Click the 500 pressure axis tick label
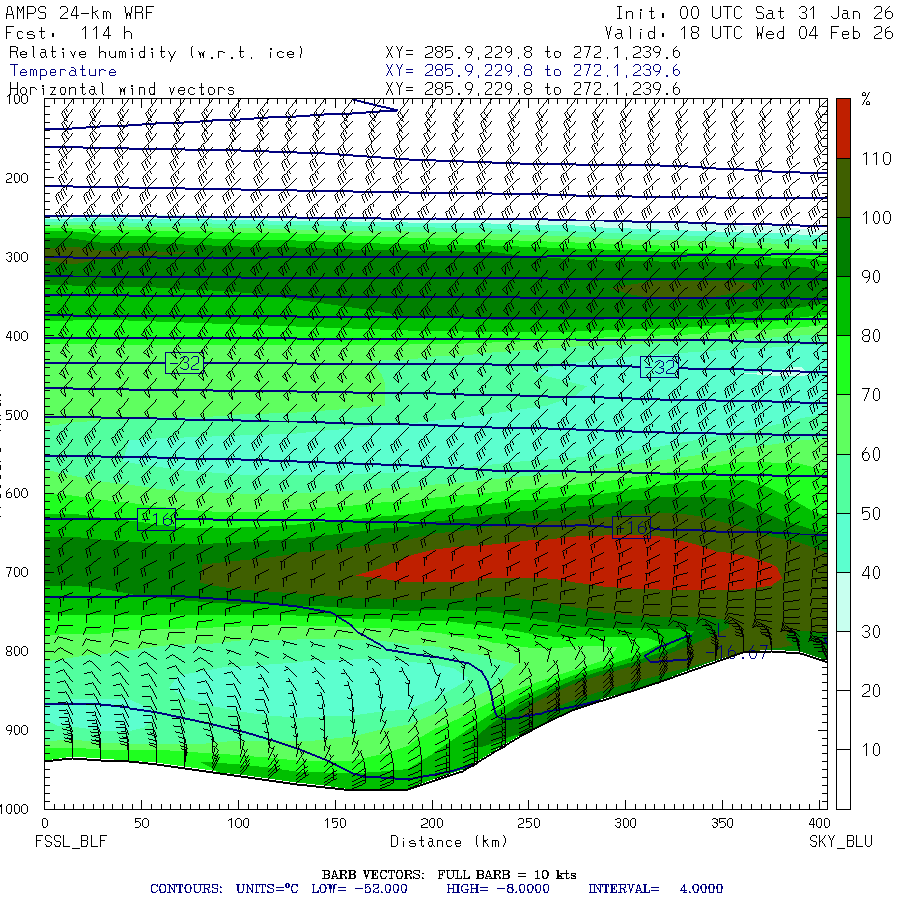 17,415
